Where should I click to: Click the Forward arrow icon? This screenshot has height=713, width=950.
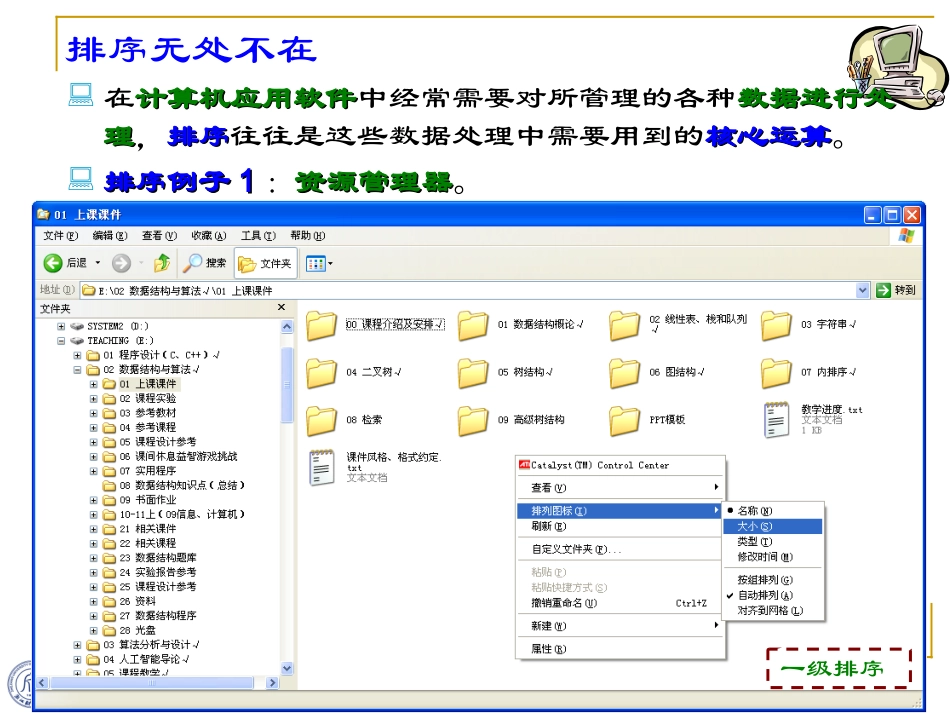tap(121, 263)
